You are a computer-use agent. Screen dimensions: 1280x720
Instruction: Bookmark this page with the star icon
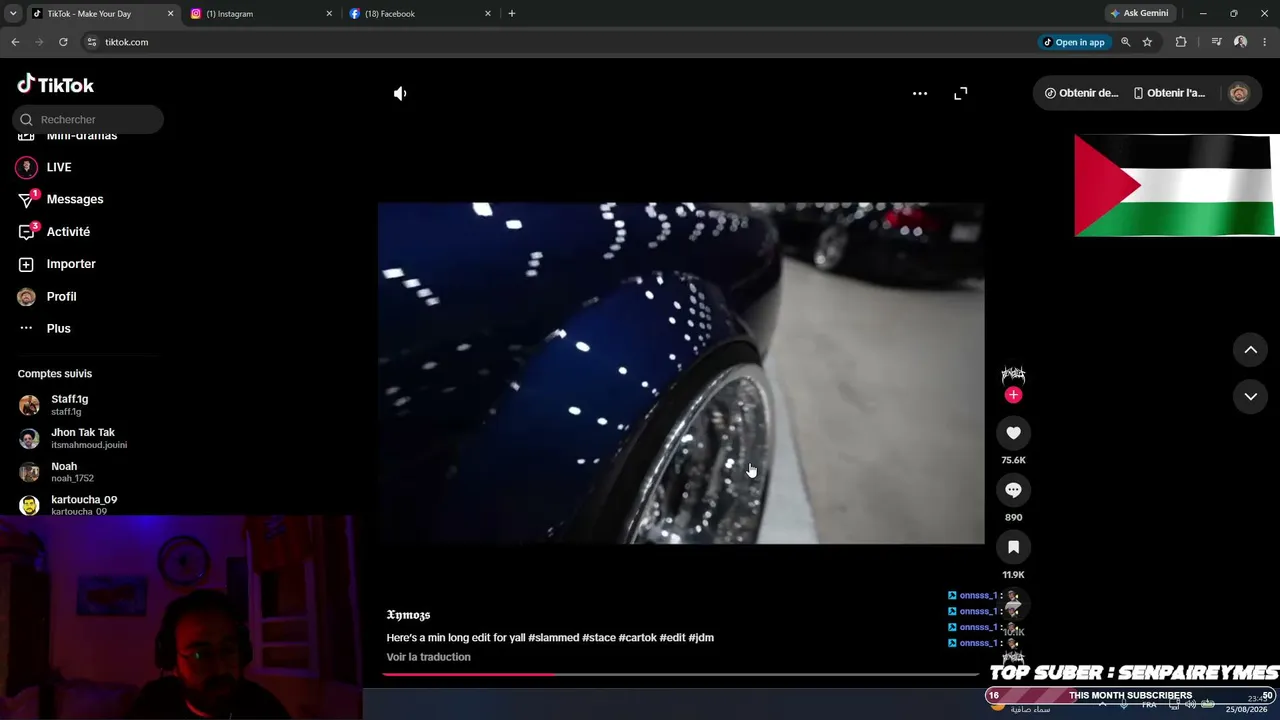tap(1147, 42)
